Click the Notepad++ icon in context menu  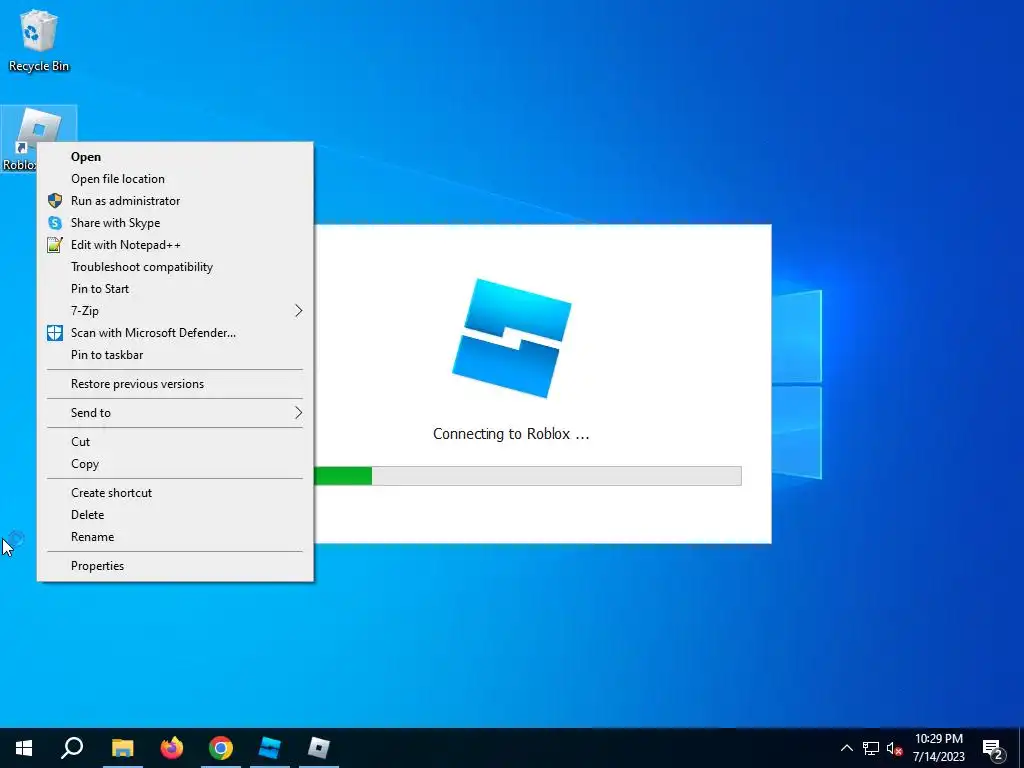click(x=55, y=245)
